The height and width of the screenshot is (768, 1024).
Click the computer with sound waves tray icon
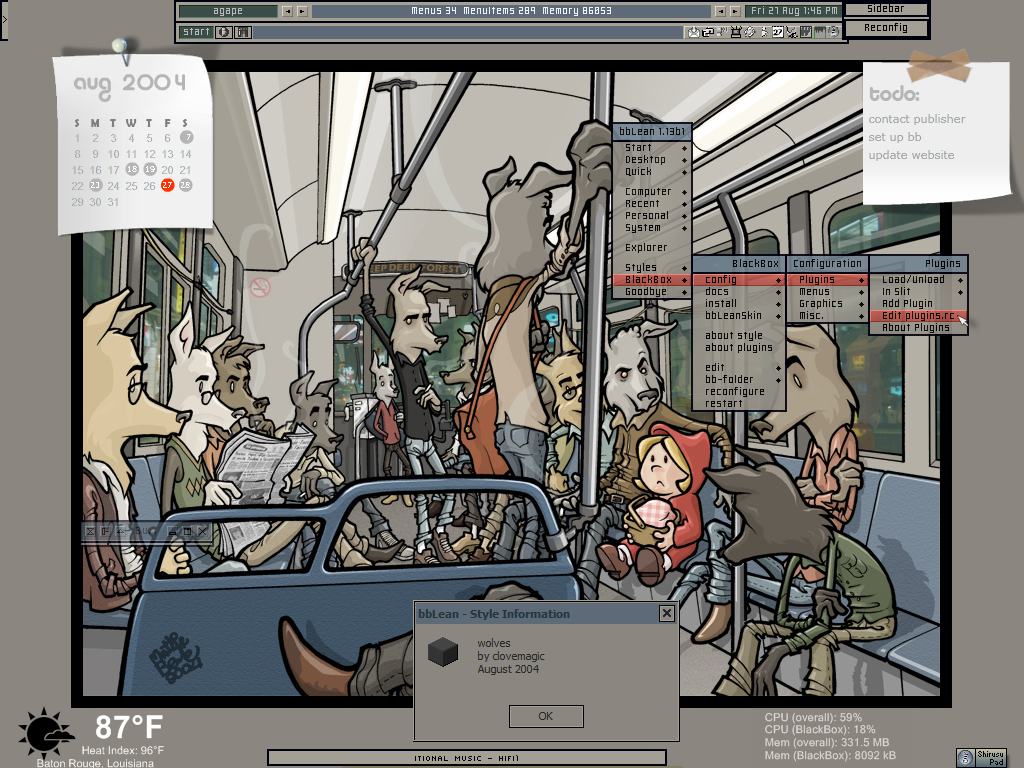[x=722, y=32]
